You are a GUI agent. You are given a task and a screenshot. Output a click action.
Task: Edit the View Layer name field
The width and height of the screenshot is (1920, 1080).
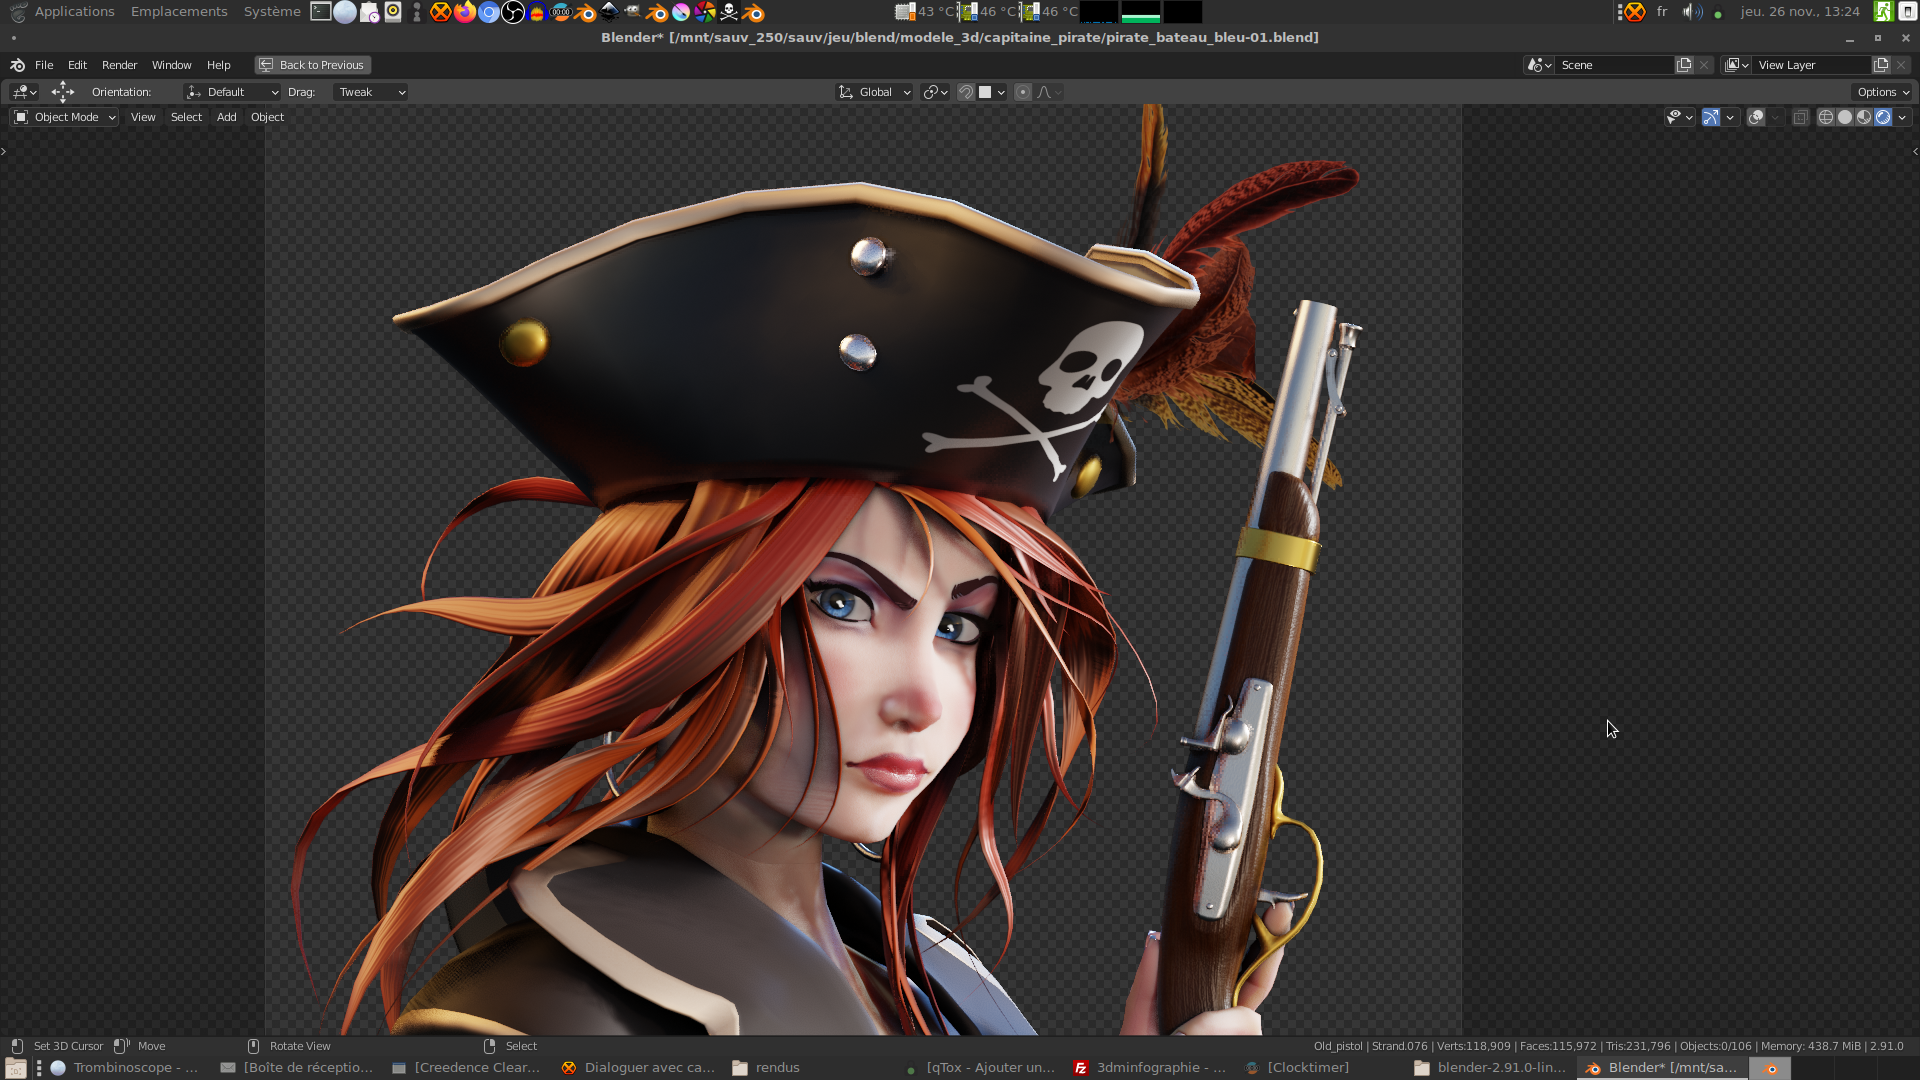[x=1812, y=65]
